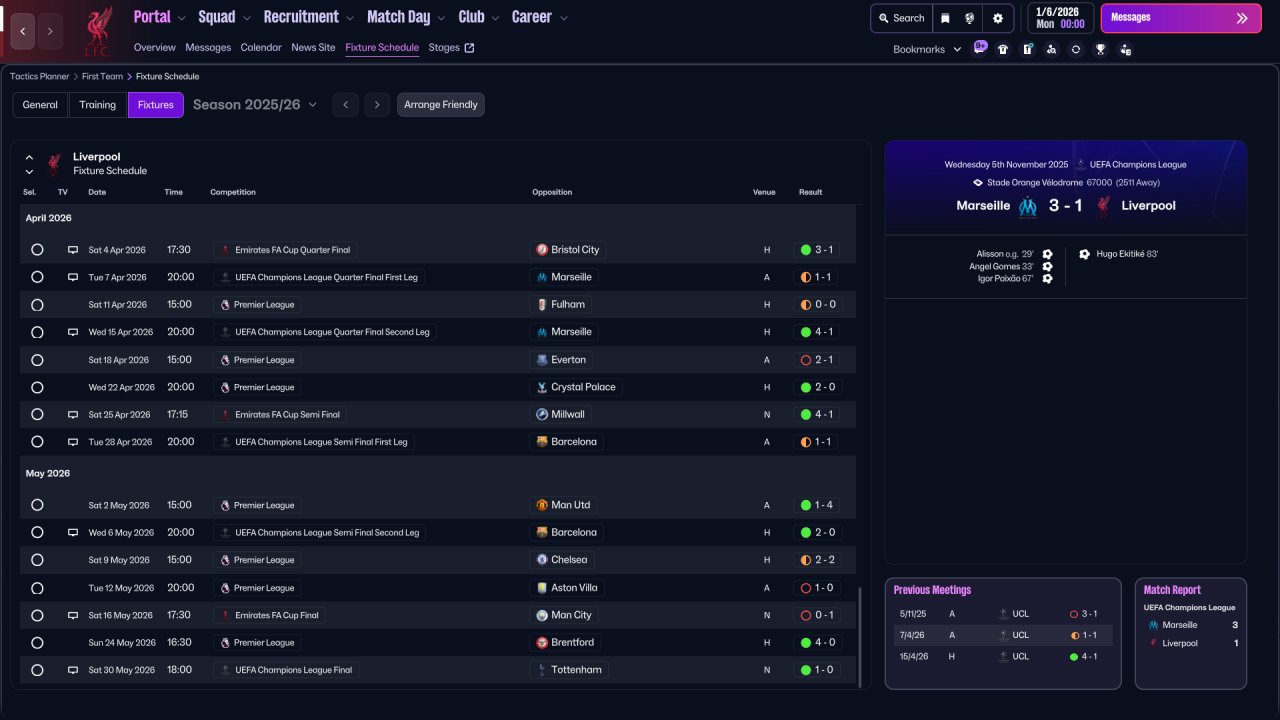
Task: Switch to the Training tab
Action: [x=98, y=105]
